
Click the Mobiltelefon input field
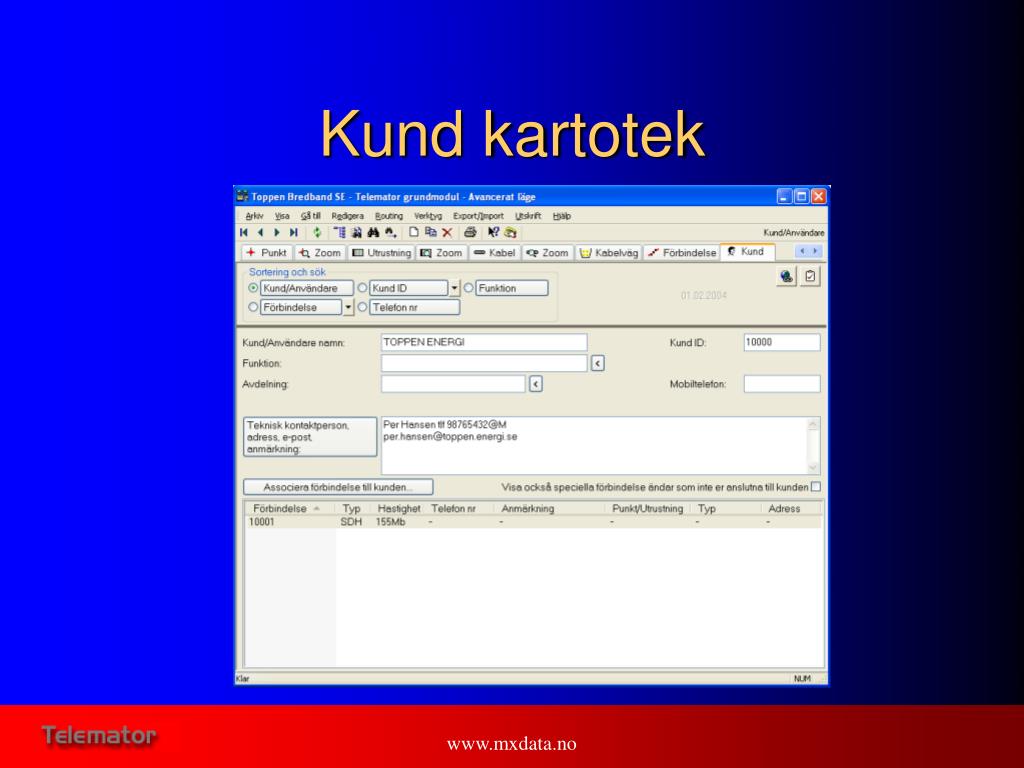[782, 384]
